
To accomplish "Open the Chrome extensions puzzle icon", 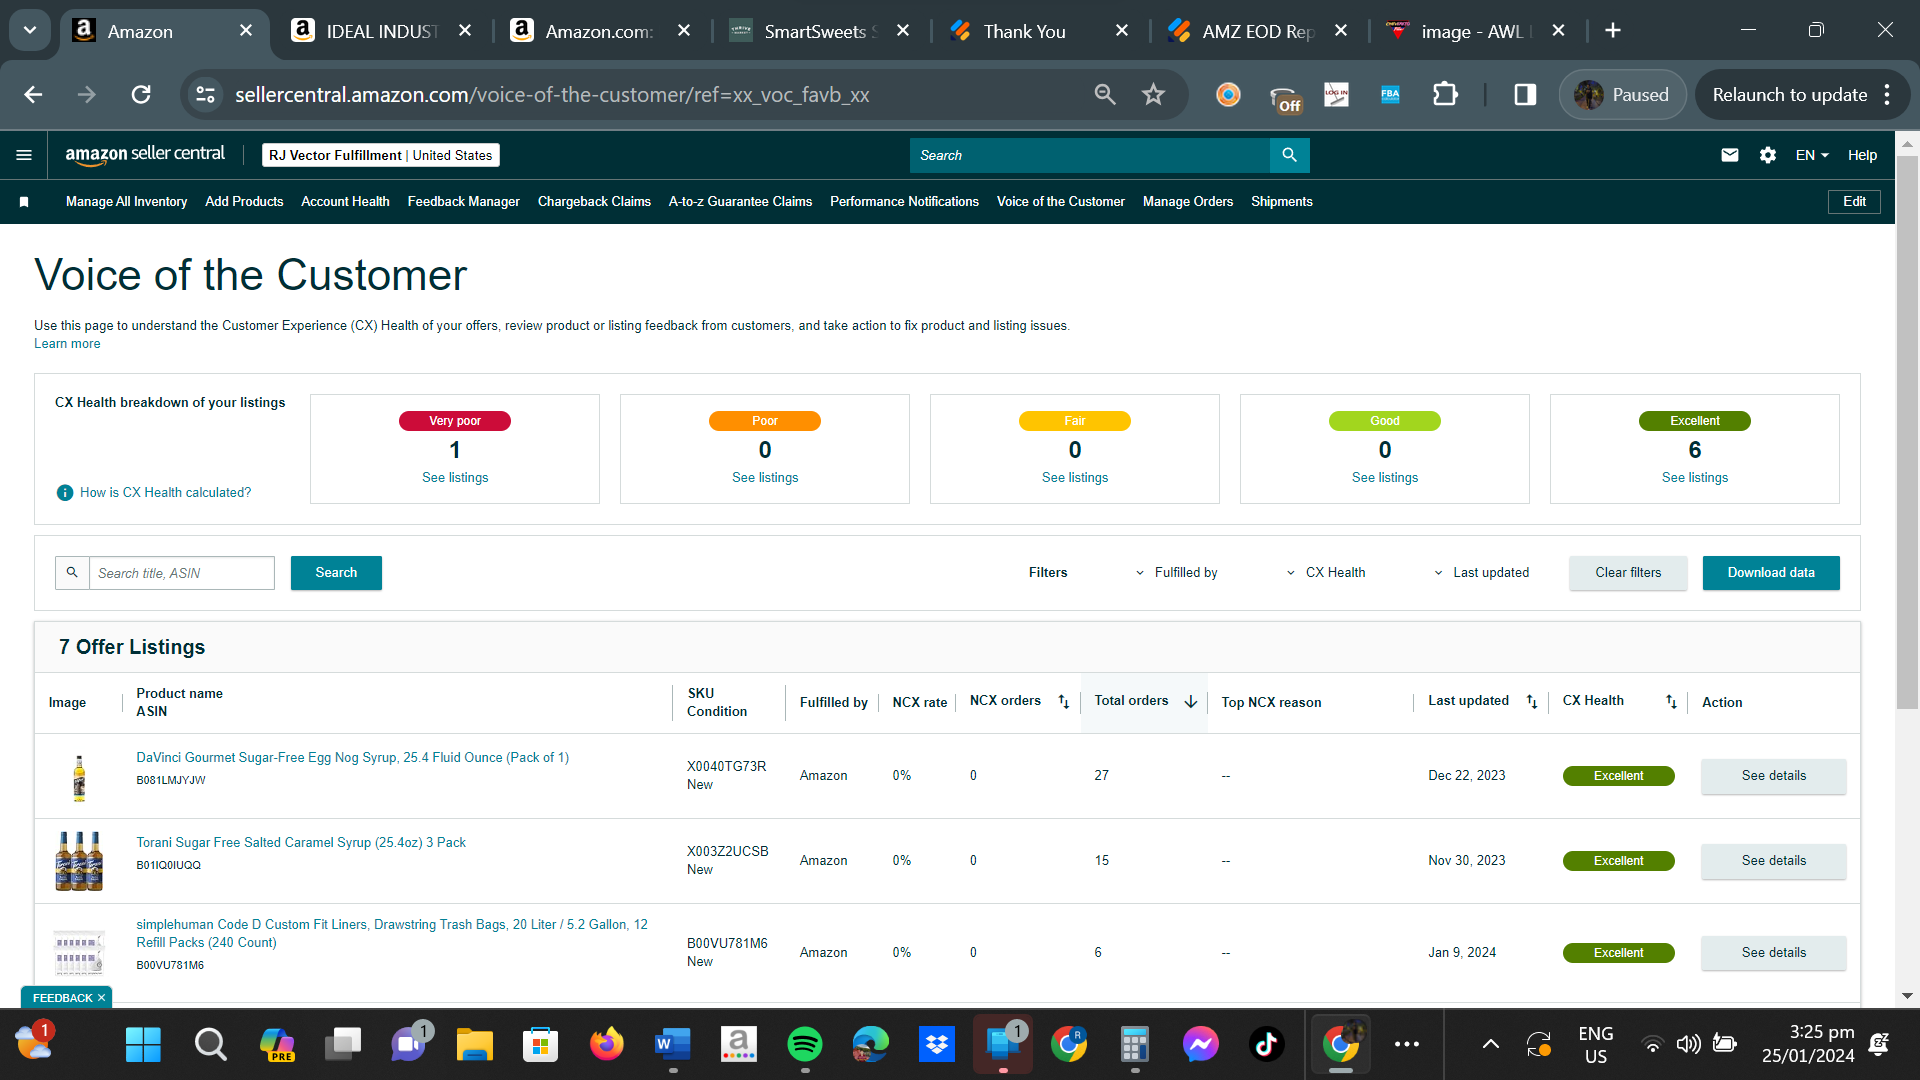I will pos(1445,95).
